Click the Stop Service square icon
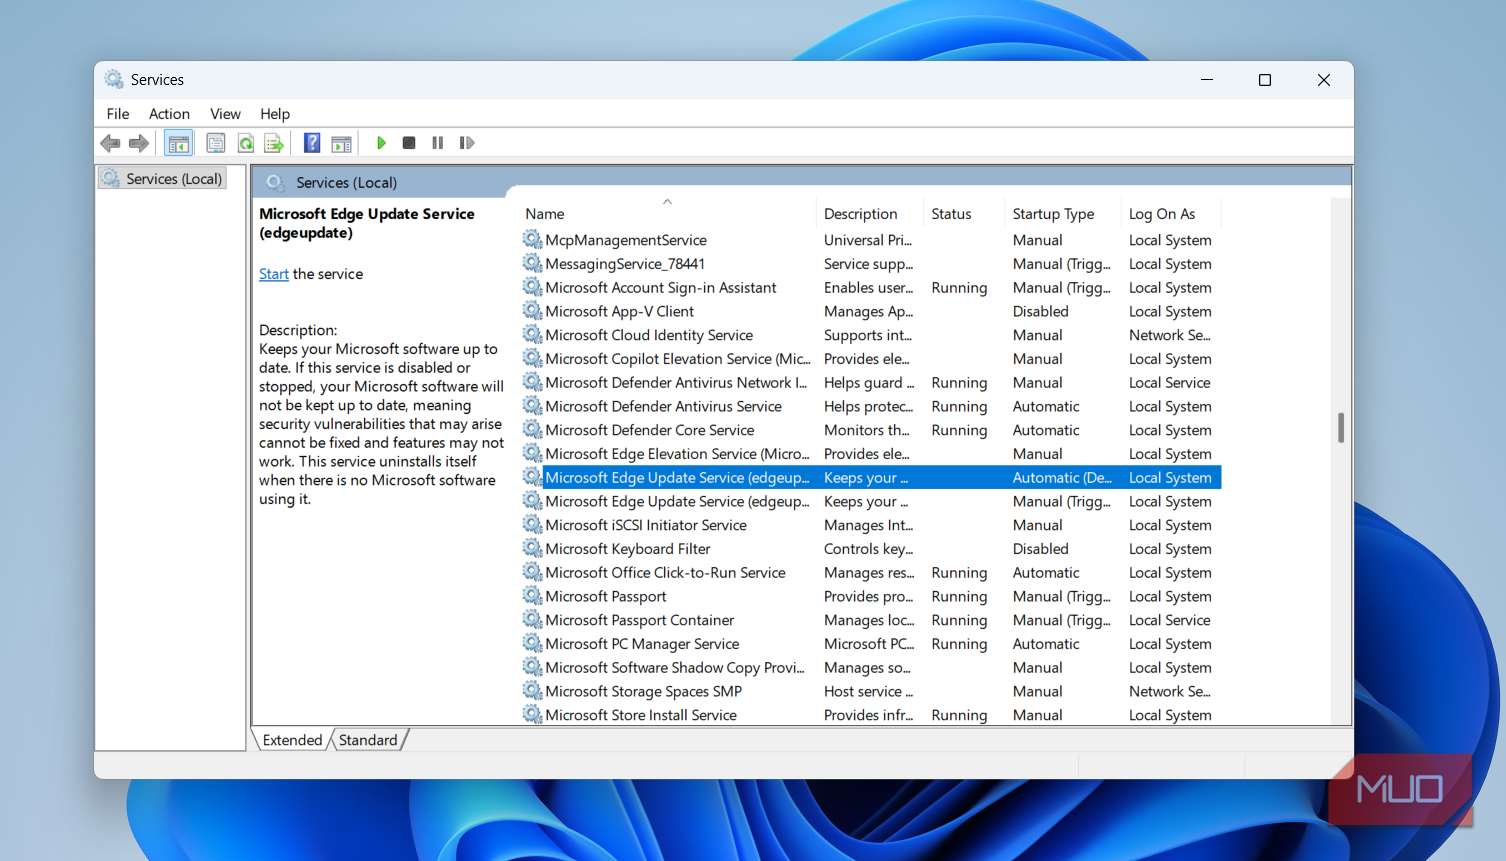1506x861 pixels. pos(409,143)
